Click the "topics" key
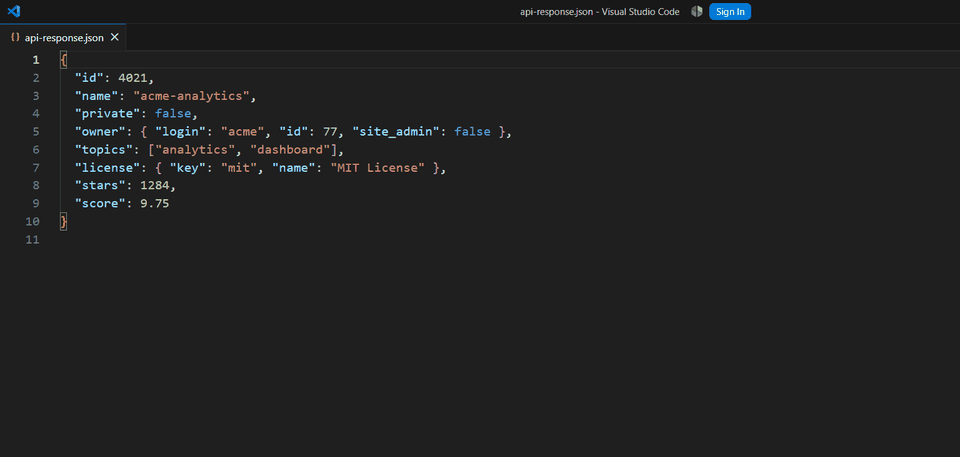 tap(103, 149)
